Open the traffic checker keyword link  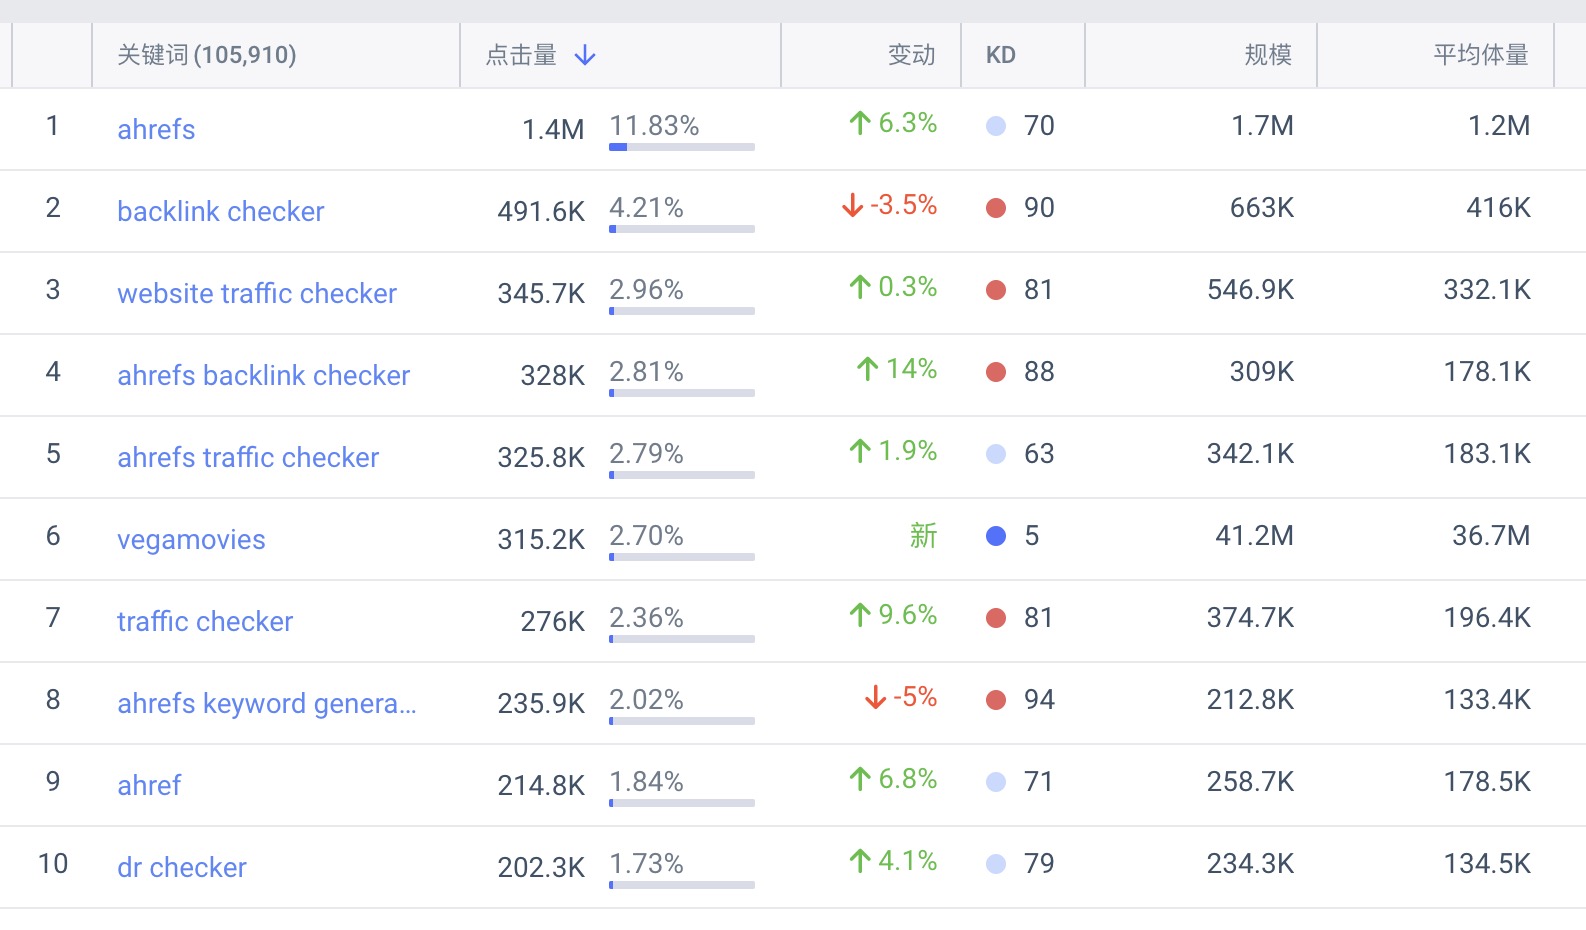point(205,622)
